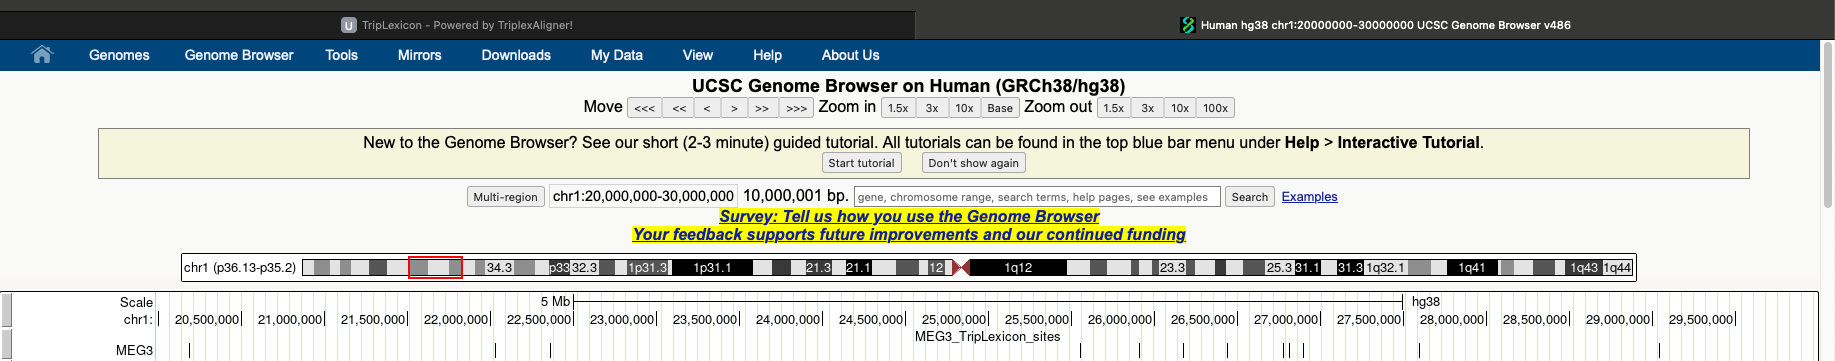
Task: Click ideogram band 34.3
Action: click(x=499, y=268)
